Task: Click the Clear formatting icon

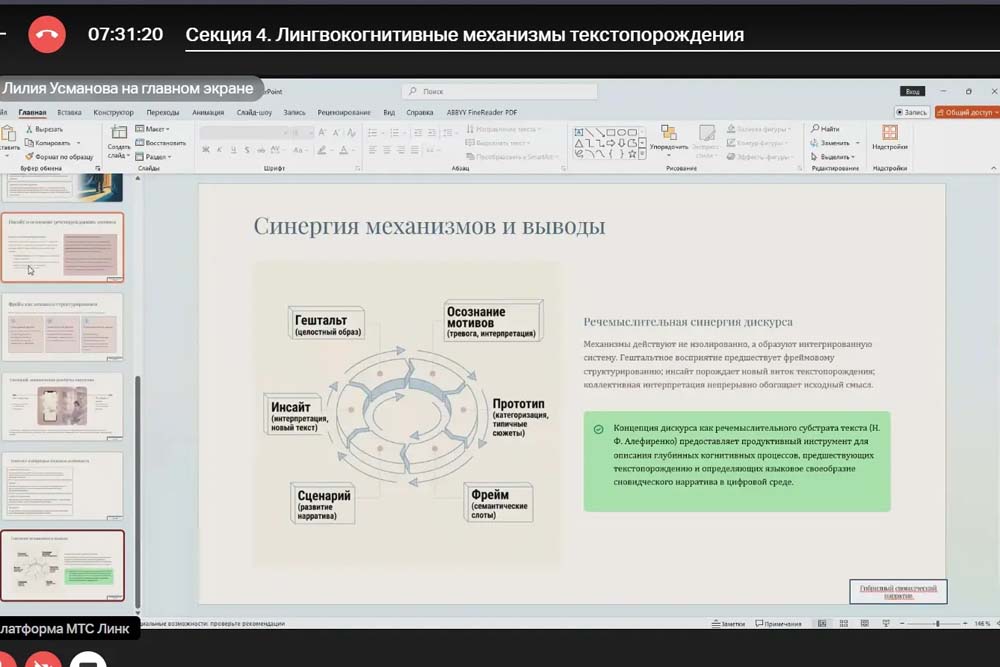Action: (x=351, y=133)
